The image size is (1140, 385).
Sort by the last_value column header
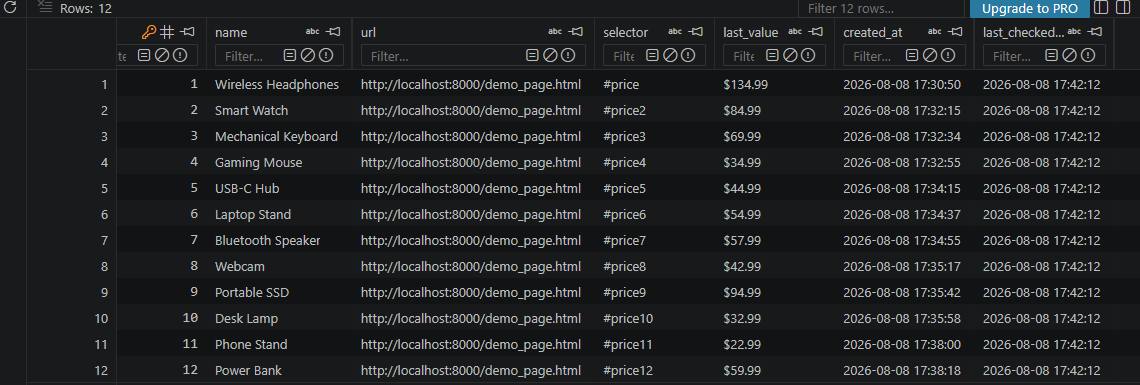tap(751, 33)
